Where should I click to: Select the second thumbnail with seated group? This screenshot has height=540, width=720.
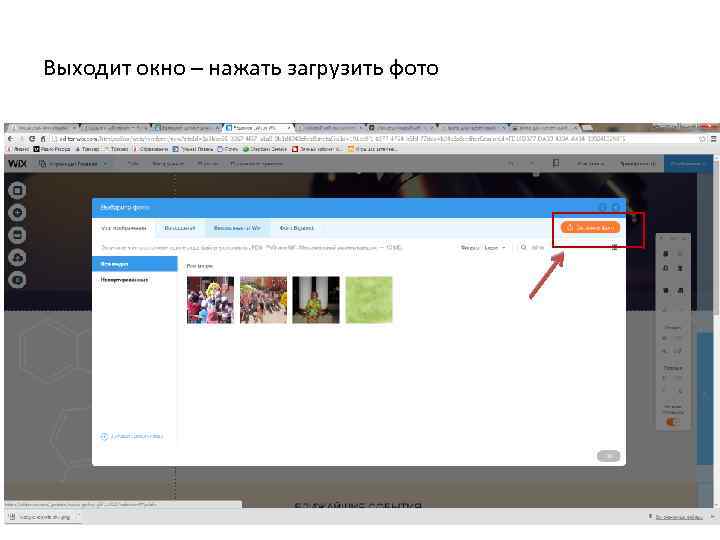click(x=263, y=300)
